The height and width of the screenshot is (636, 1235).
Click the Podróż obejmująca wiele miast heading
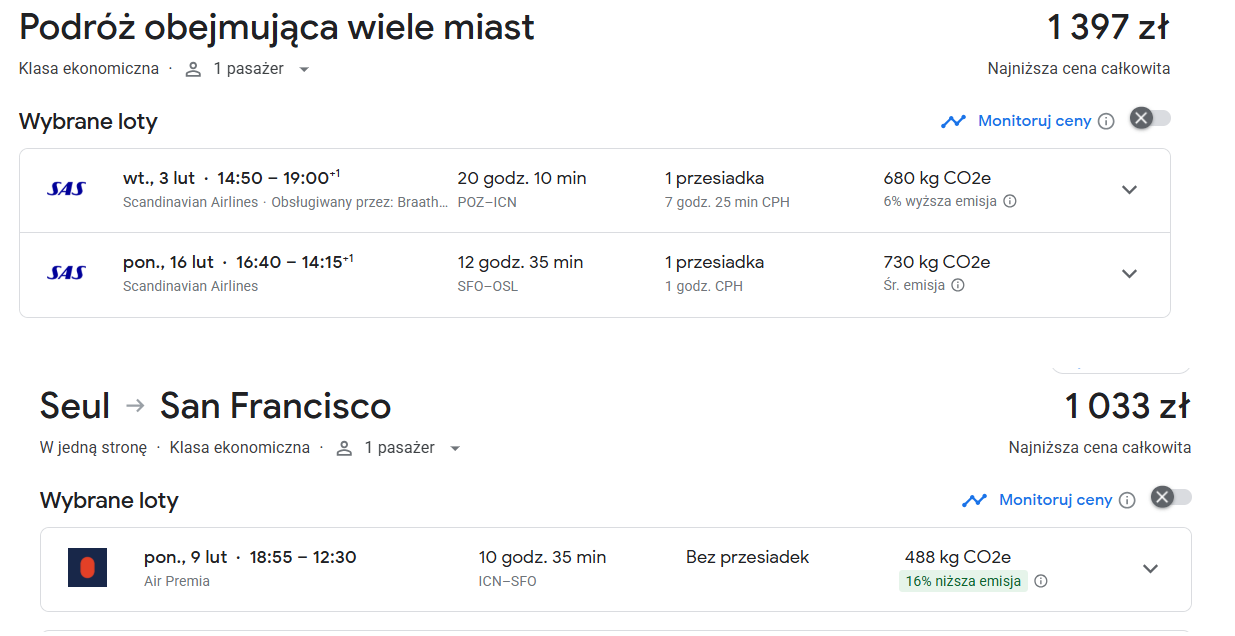(x=277, y=28)
